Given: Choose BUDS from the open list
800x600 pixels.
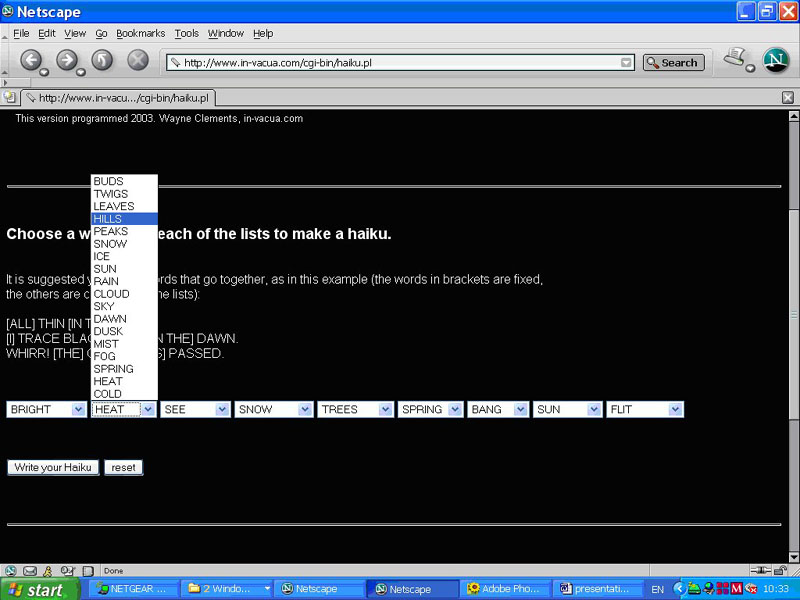Looking at the screenshot, I should click(124, 181).
